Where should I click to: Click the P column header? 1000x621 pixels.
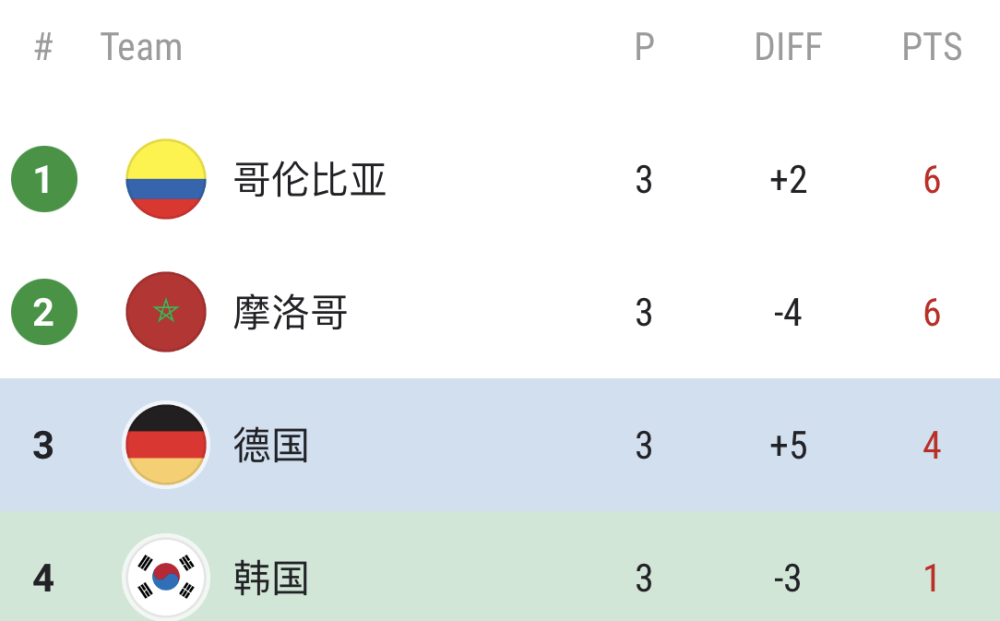pos(644,47)
